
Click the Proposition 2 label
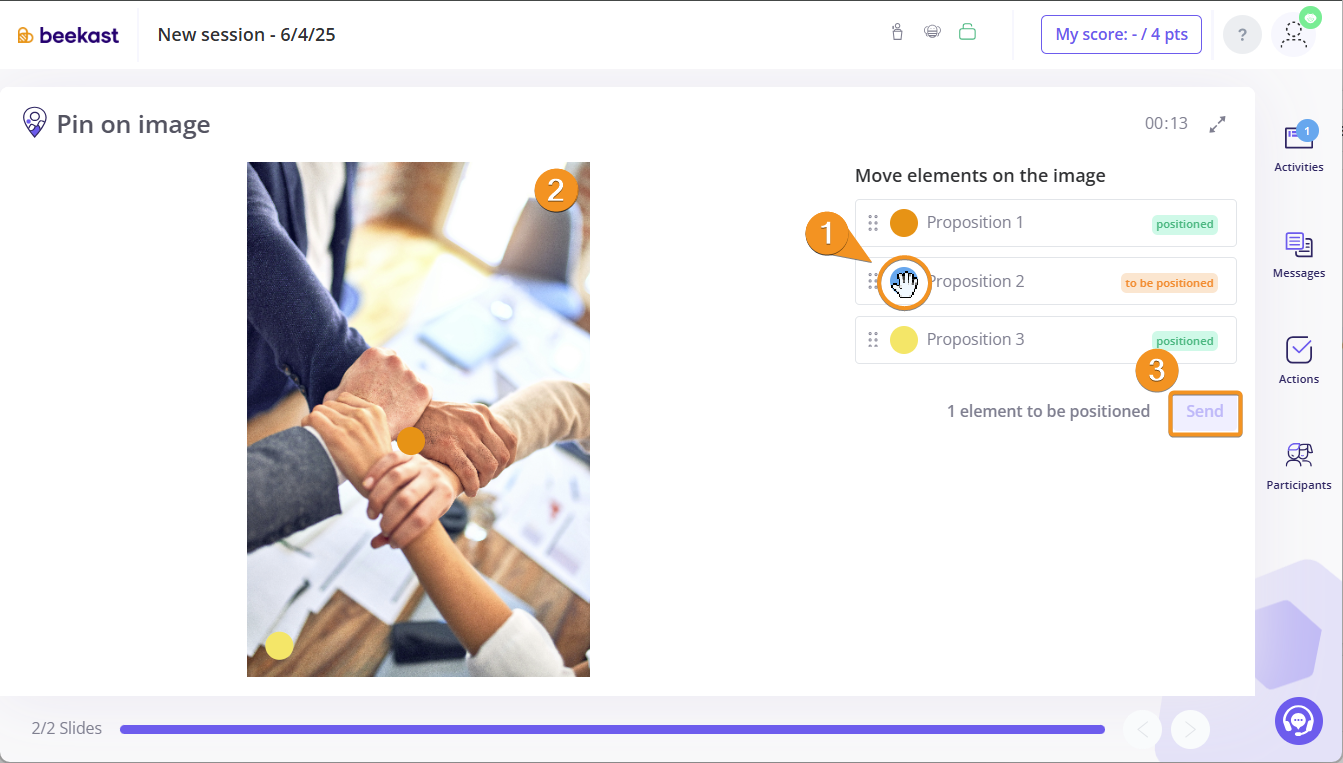point(975,281)
